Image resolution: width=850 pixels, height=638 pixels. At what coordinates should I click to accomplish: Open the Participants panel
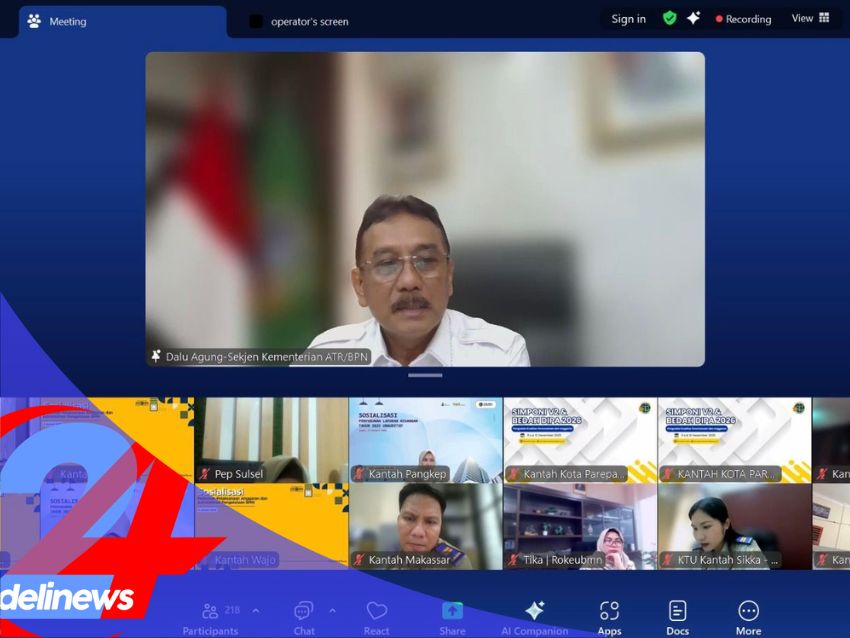[x=210, y=616]
